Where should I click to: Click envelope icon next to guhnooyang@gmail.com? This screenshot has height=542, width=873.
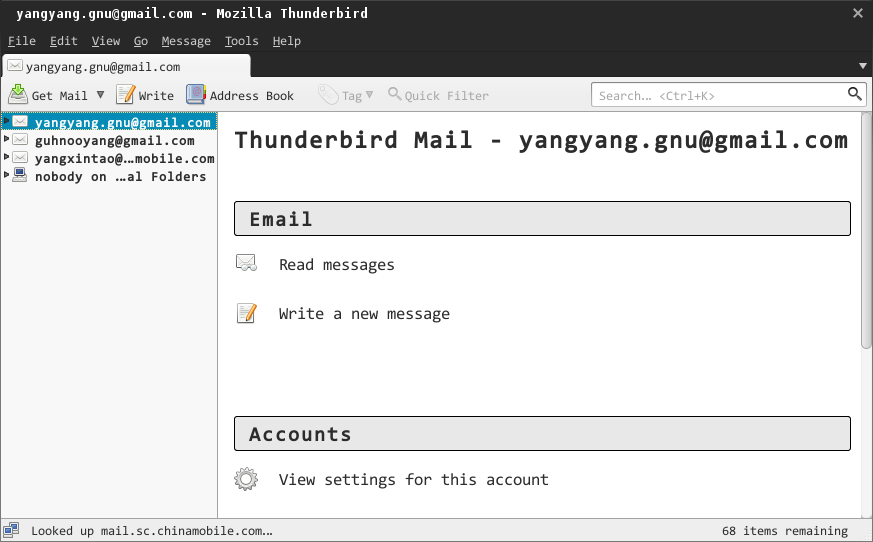(x=20, y=139)
